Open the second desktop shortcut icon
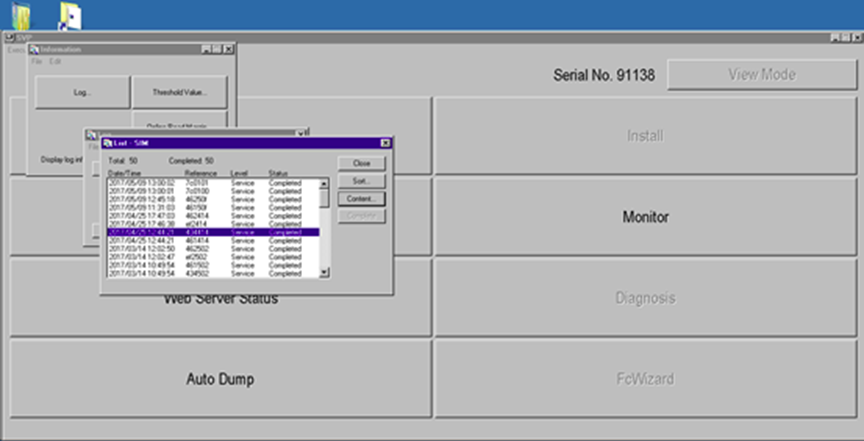 click(71, 15)
